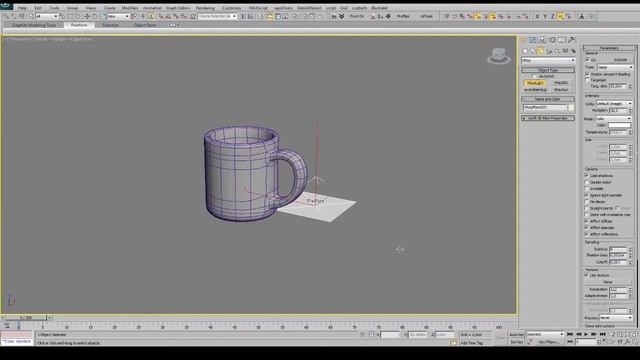This screenshot has height=360, width=640.
Task: Toggle the selection lock padlock icon
Action: pyautogui.click(x=362, y=335)
